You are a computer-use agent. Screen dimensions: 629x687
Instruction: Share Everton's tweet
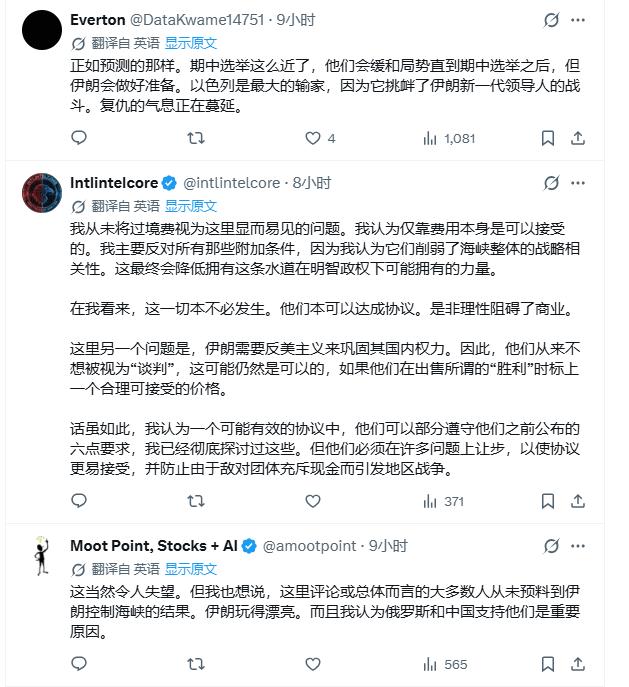(x=578, y=138)
